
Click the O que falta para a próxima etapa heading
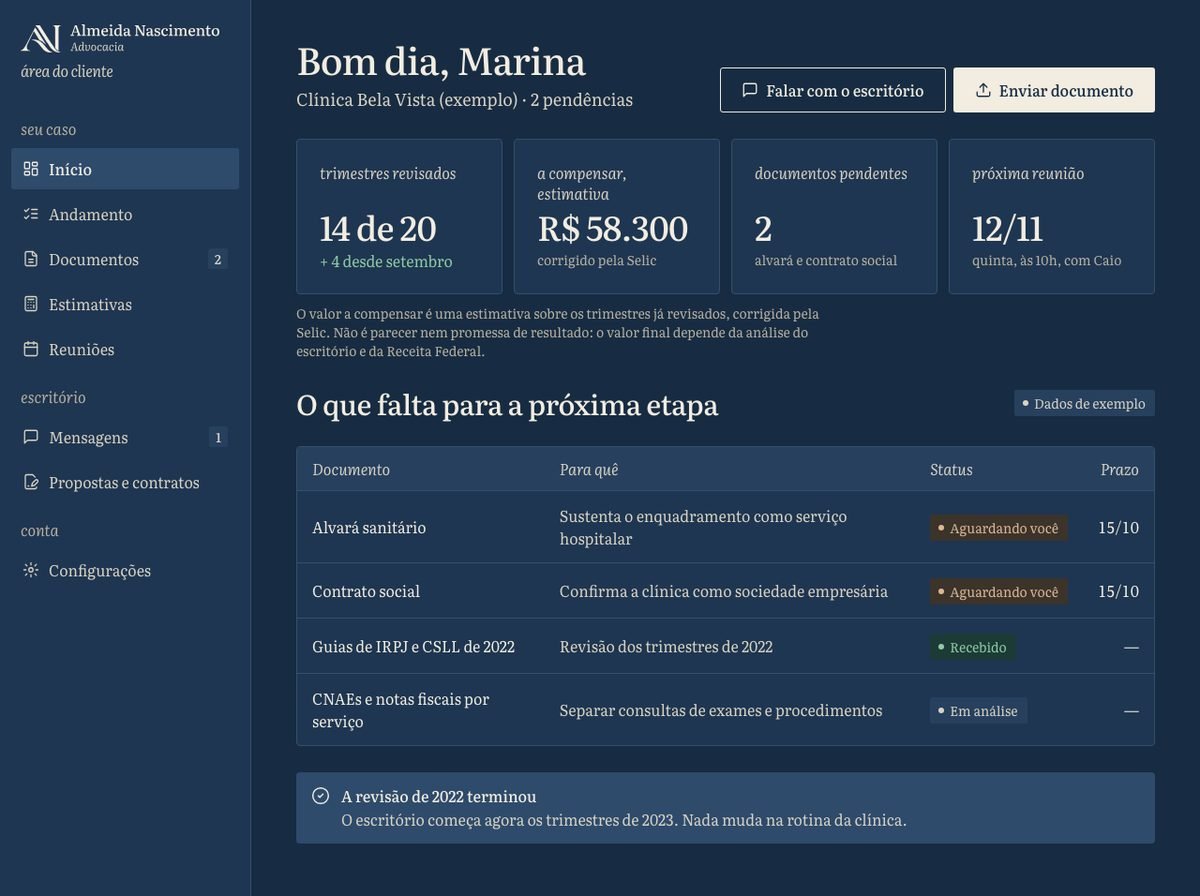point(507,405)
